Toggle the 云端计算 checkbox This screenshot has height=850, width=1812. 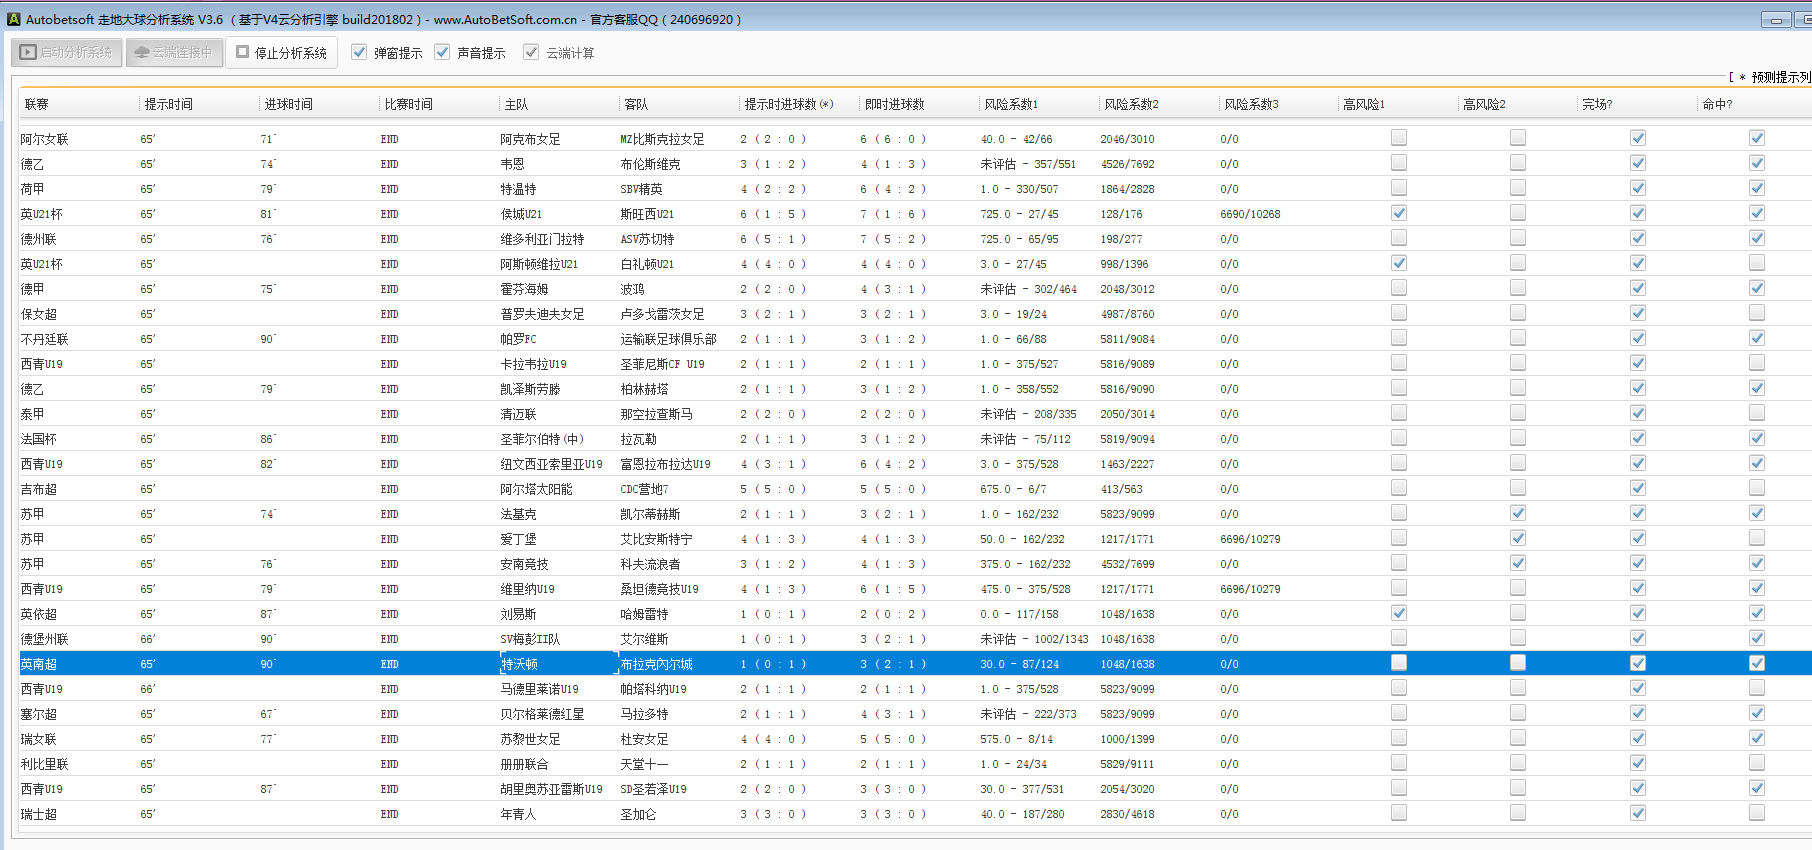(x=531, y=52)
